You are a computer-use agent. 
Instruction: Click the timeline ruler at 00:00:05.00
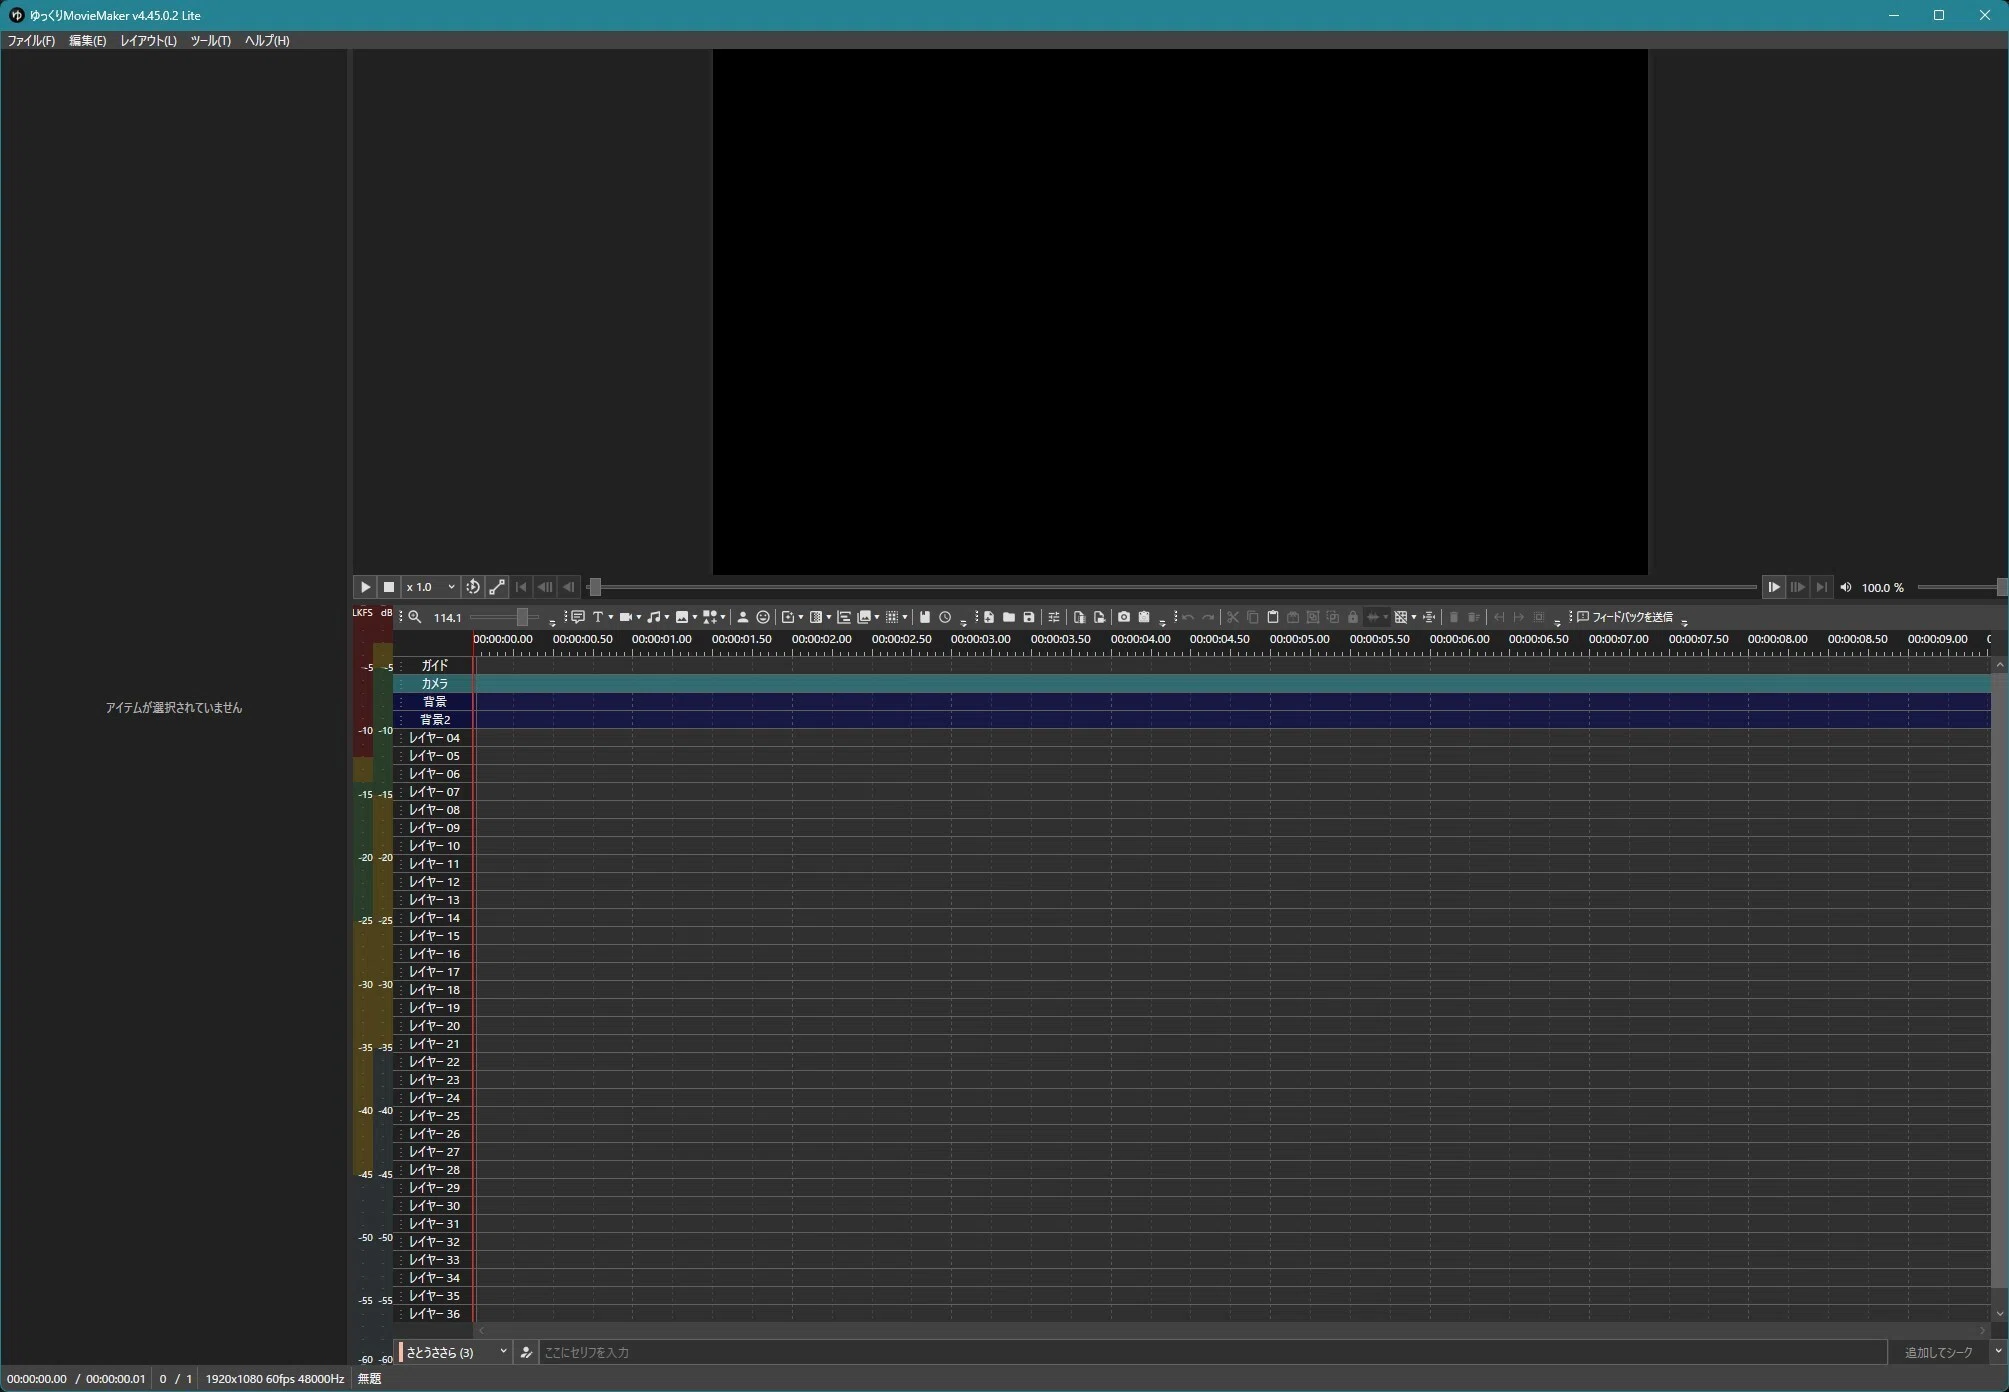point(1299,639)
